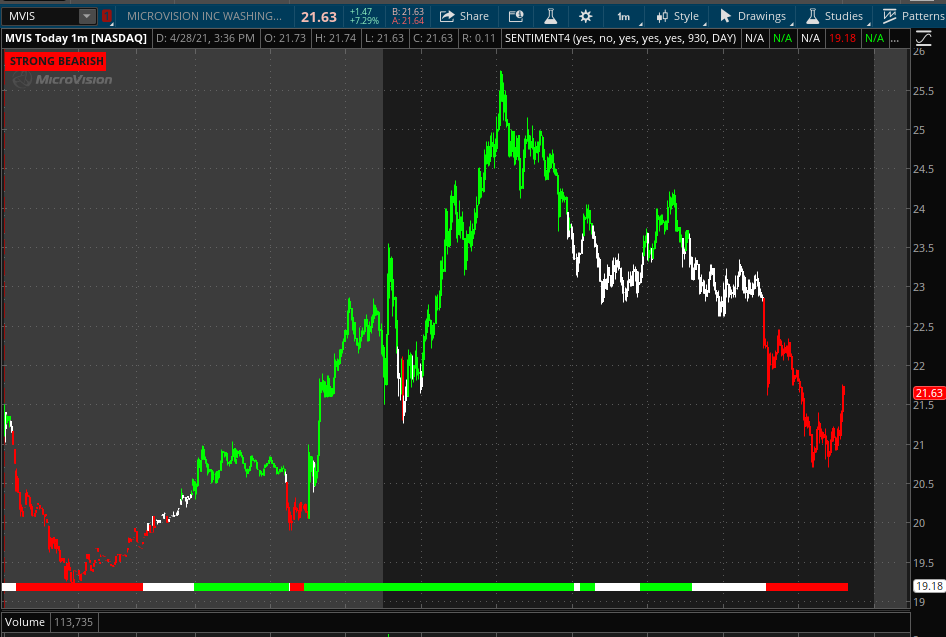Click the Volume value 113,735
946x637 pixels.
pyautogui.click(x=74, y=622)
